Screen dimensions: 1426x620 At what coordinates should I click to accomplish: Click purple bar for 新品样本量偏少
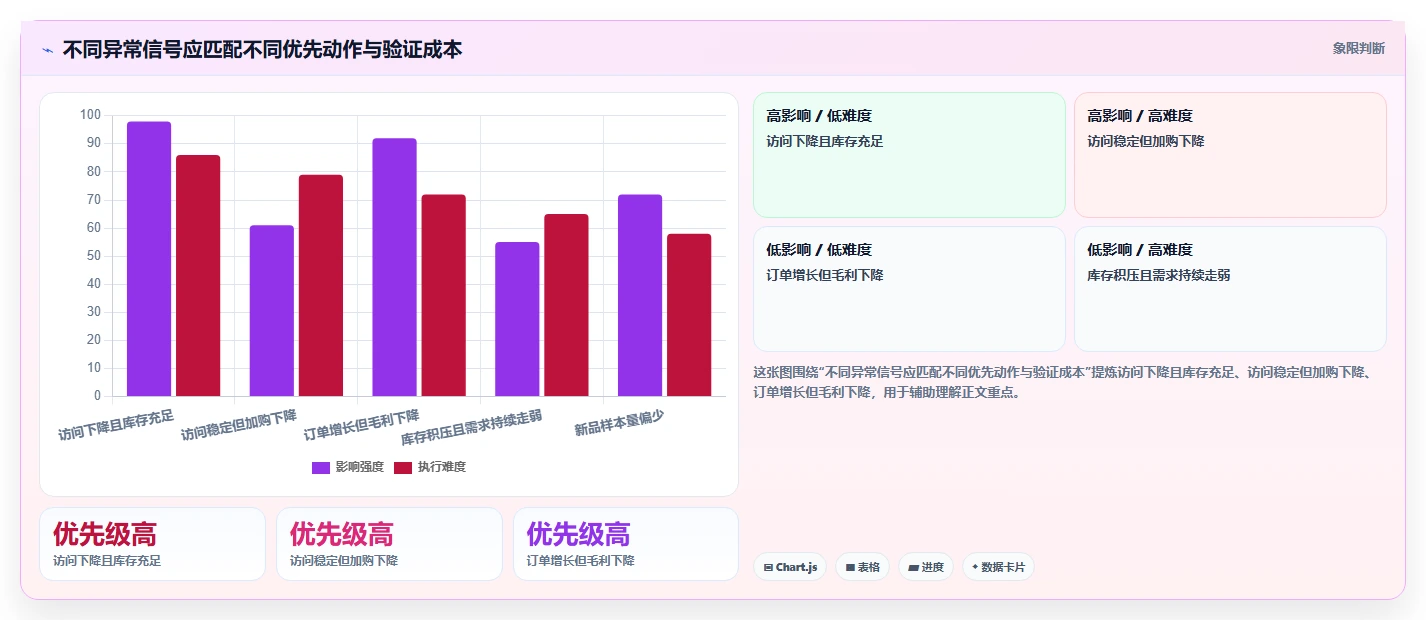coord(640,295)
